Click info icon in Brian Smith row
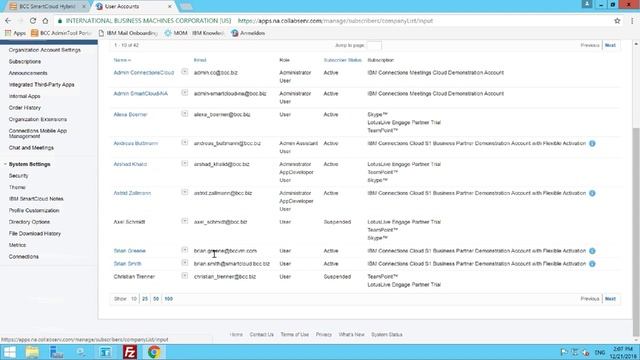Screen dimensions: 640x360 [x=592, y=264]
